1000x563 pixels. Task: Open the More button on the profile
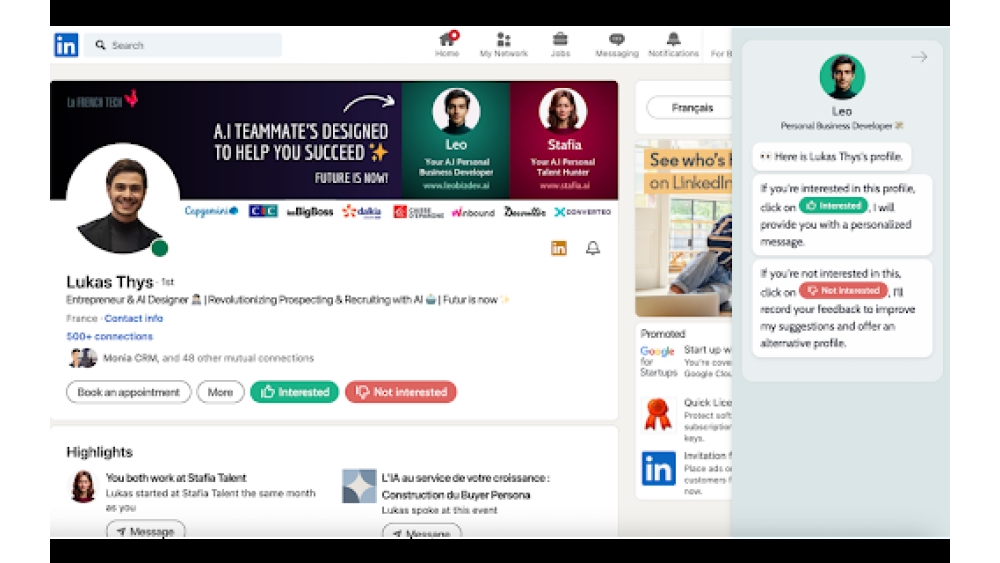pyautogui.click(x=220, y=391)
